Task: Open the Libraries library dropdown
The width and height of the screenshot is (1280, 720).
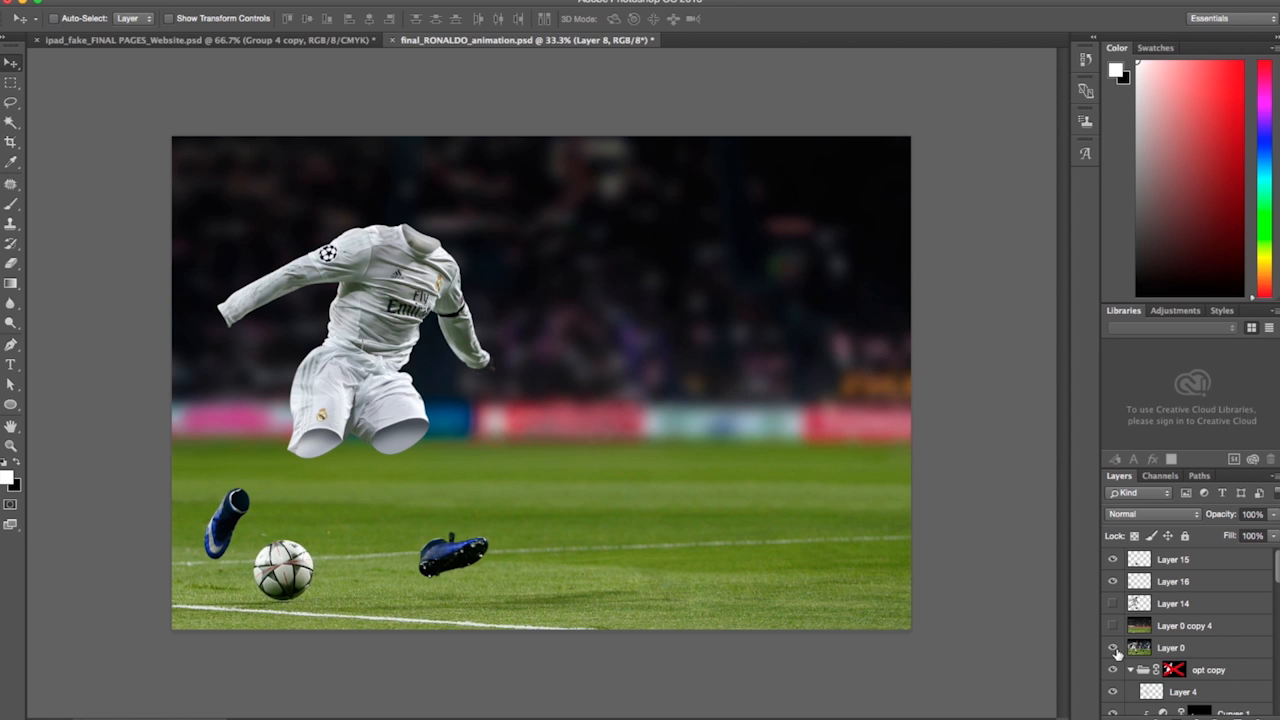Action: [x=1173, y=328]
